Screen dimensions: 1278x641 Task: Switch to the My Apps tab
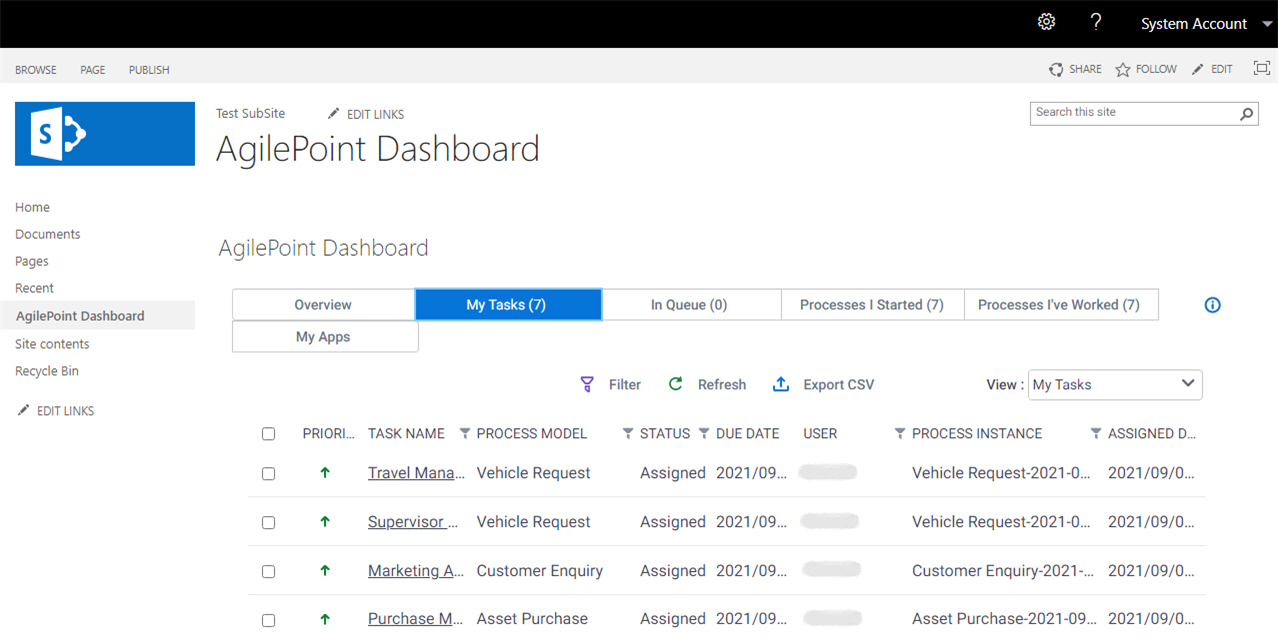coord(324,337)
